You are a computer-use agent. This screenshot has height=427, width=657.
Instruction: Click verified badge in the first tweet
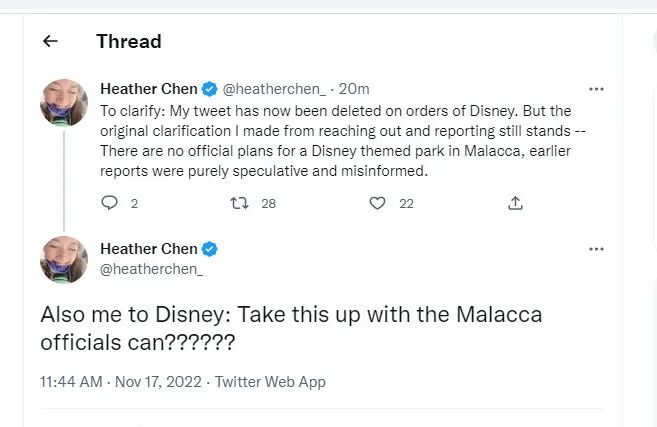click(210, 89)
